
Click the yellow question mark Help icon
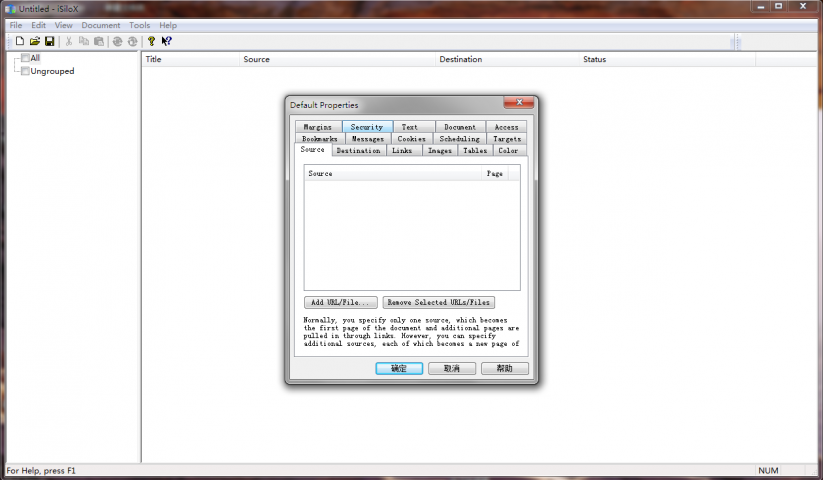coord(151,41)
